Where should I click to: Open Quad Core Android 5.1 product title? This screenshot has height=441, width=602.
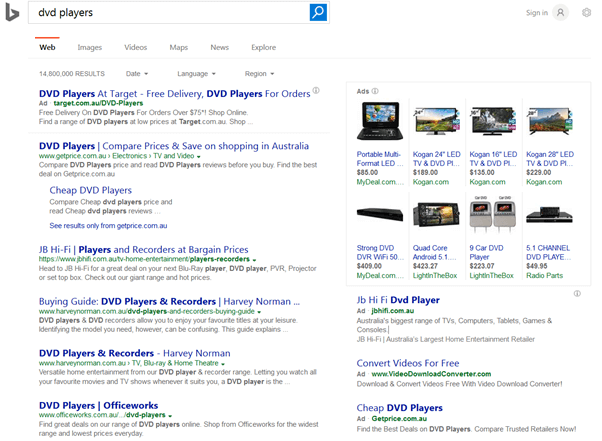pos(435,253)
